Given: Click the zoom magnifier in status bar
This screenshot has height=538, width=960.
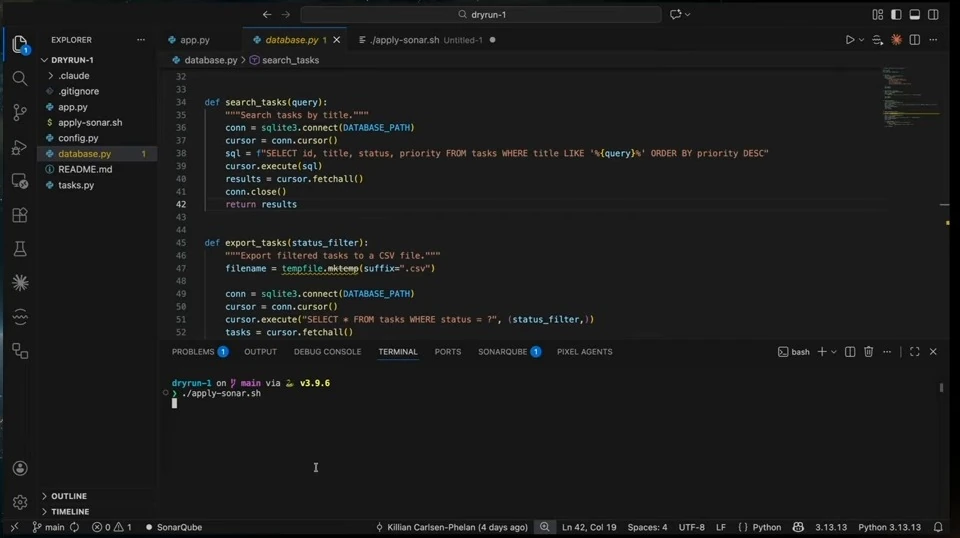Looking at the screenshot, I should 544,527.
